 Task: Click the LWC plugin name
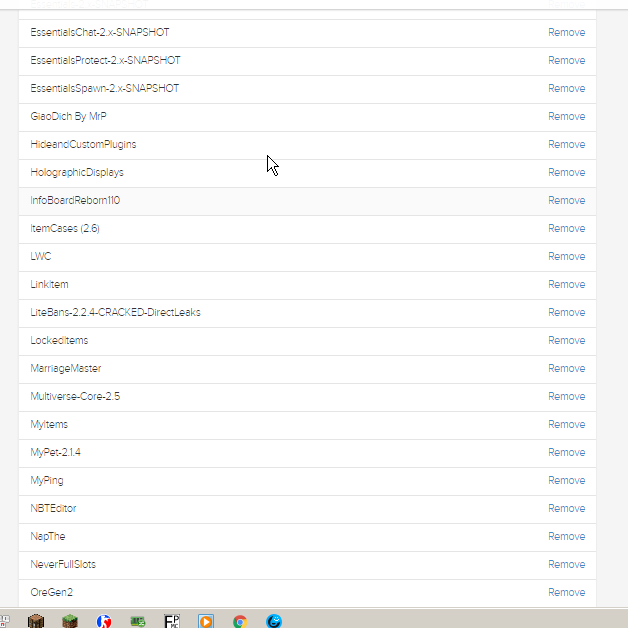41,257
